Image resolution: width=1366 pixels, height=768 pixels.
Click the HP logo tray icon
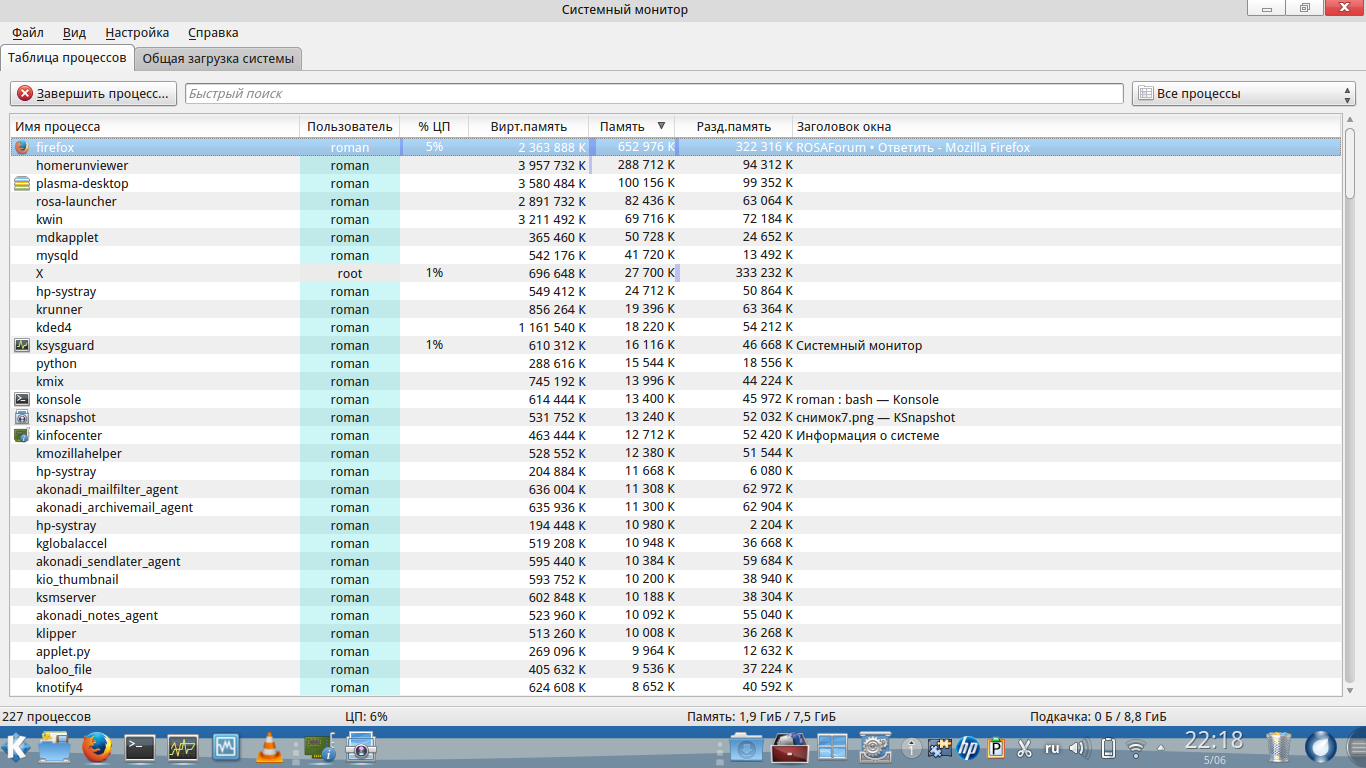coord(968,748)
